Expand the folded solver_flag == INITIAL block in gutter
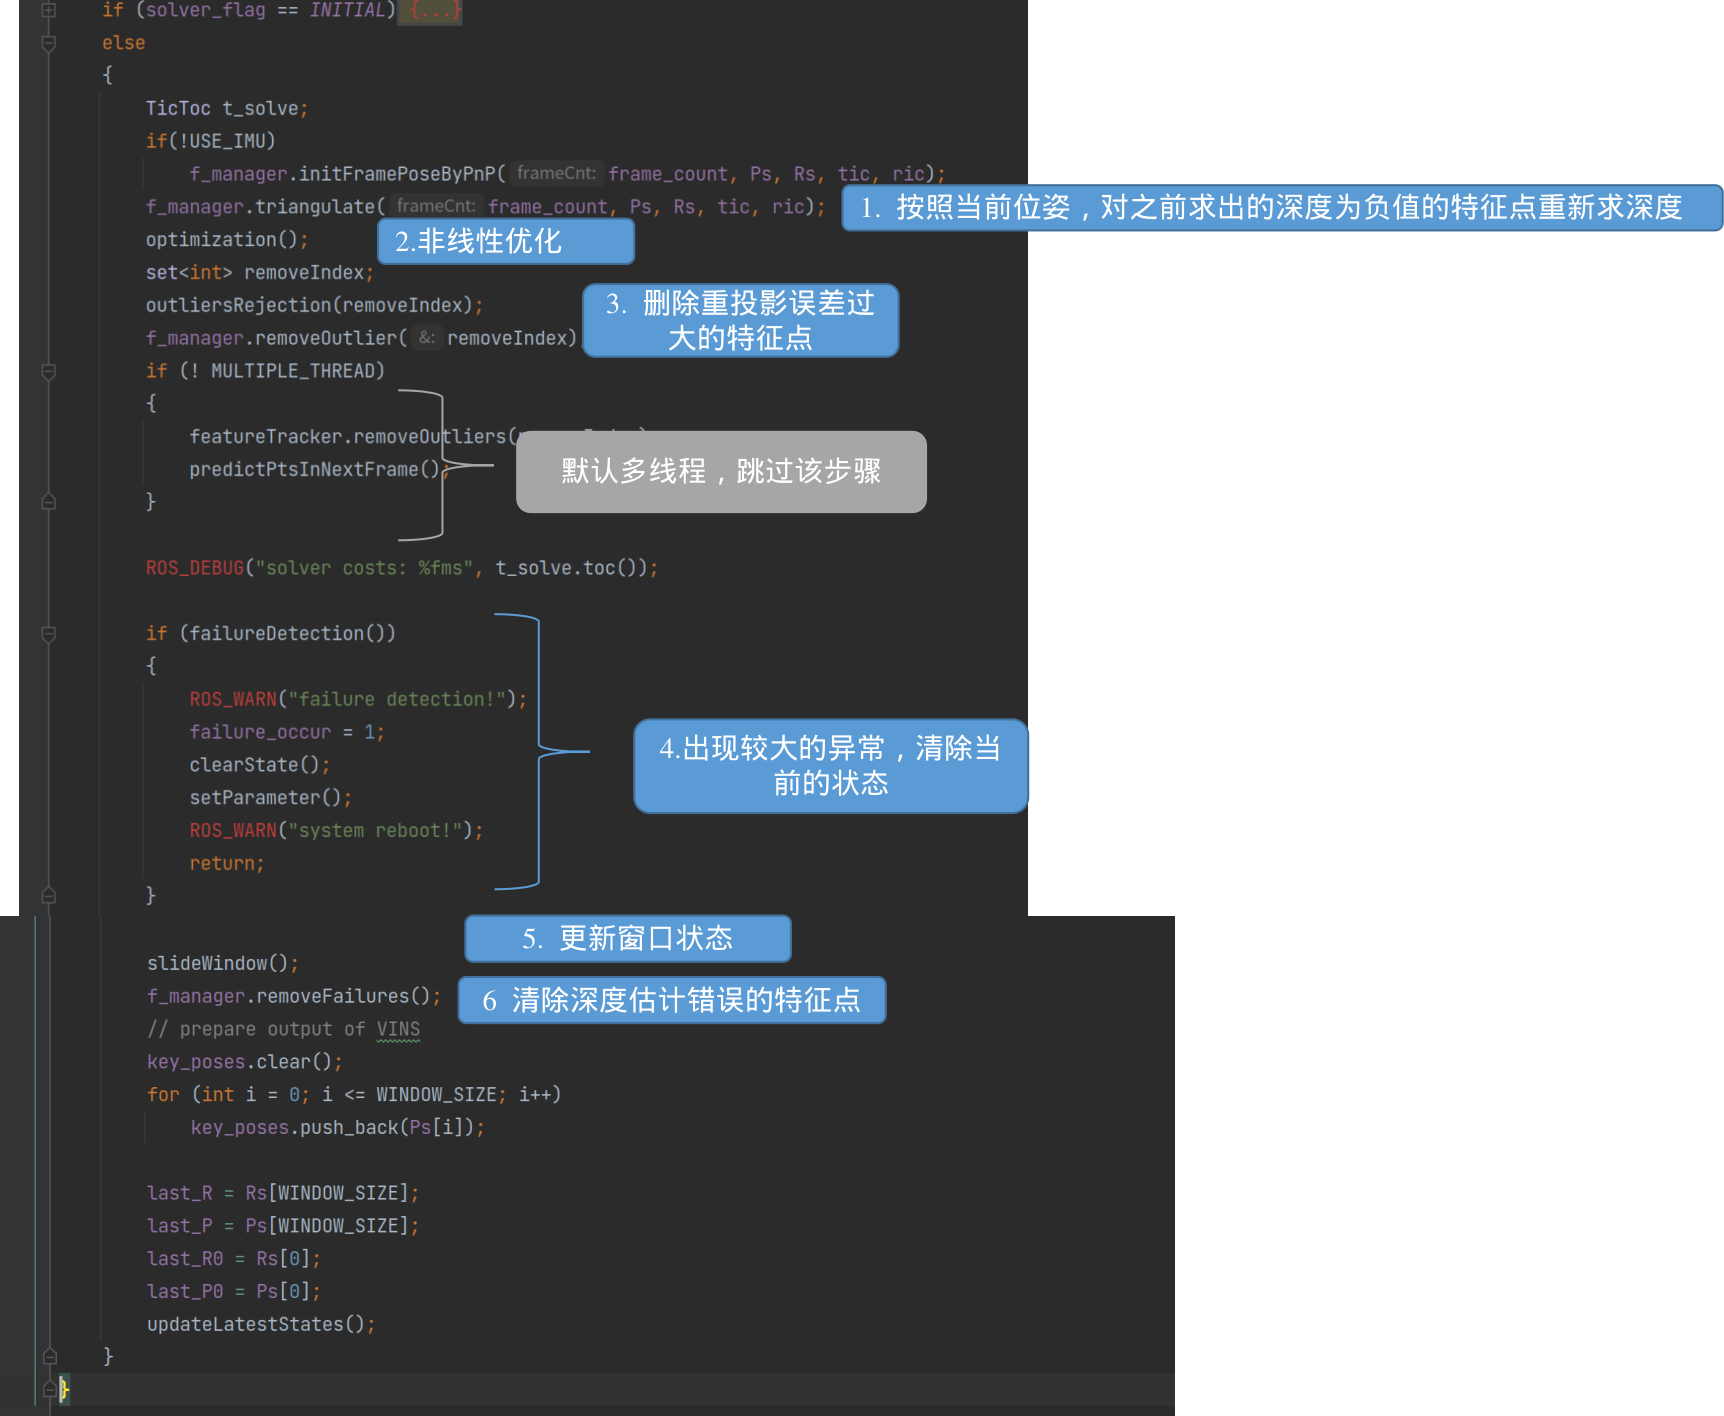The height and width of the screenshot is (1416, 1724). [48, 10]
